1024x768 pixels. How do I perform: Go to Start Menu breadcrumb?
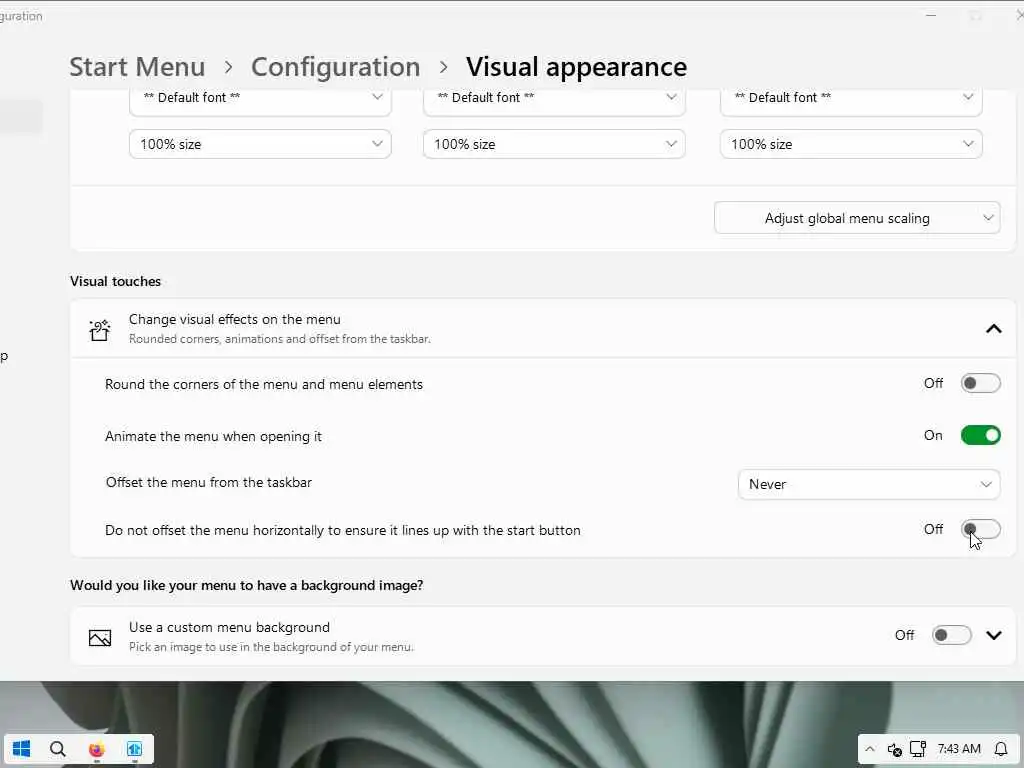[137, 67]
